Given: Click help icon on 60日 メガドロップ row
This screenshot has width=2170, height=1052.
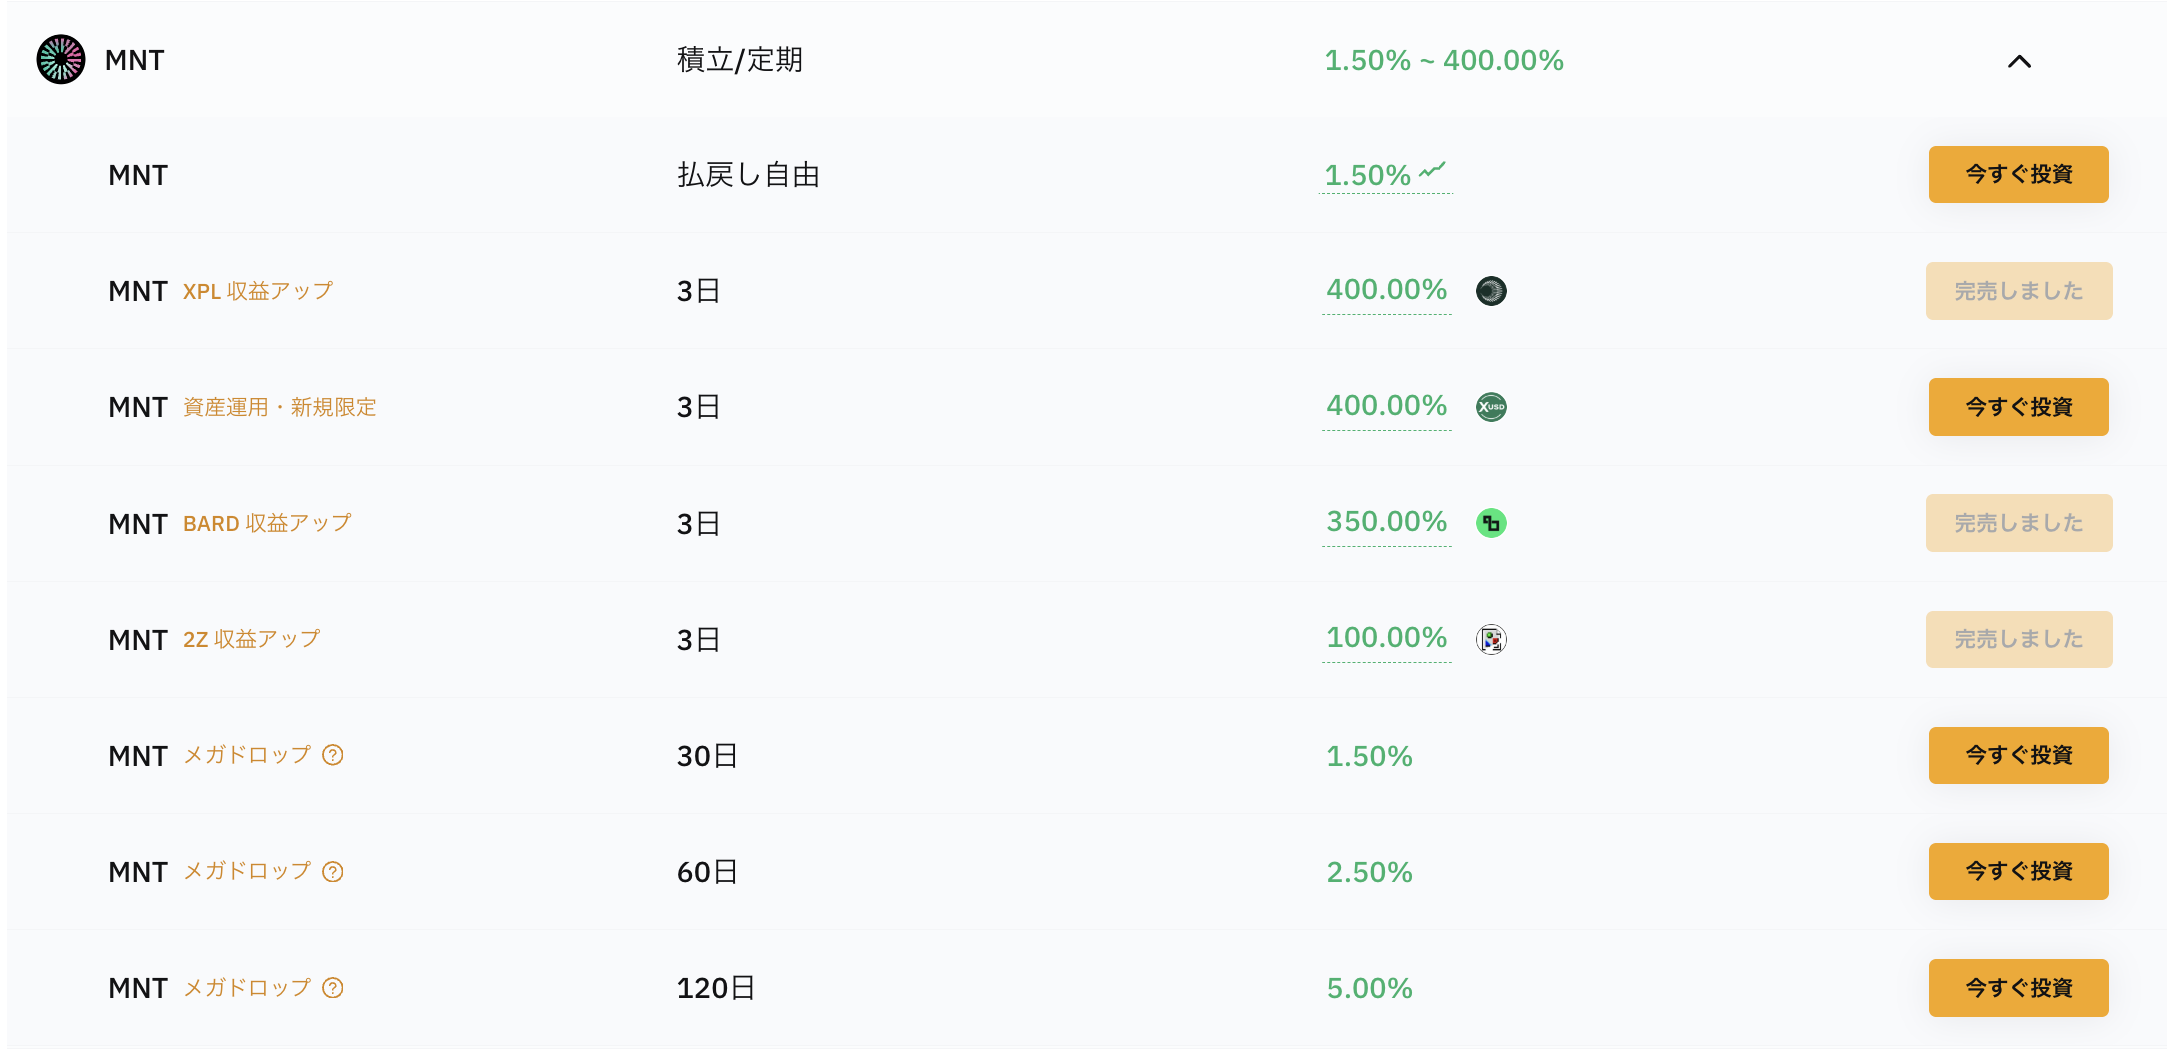Looking at the screenshot, I should (333, 872).
